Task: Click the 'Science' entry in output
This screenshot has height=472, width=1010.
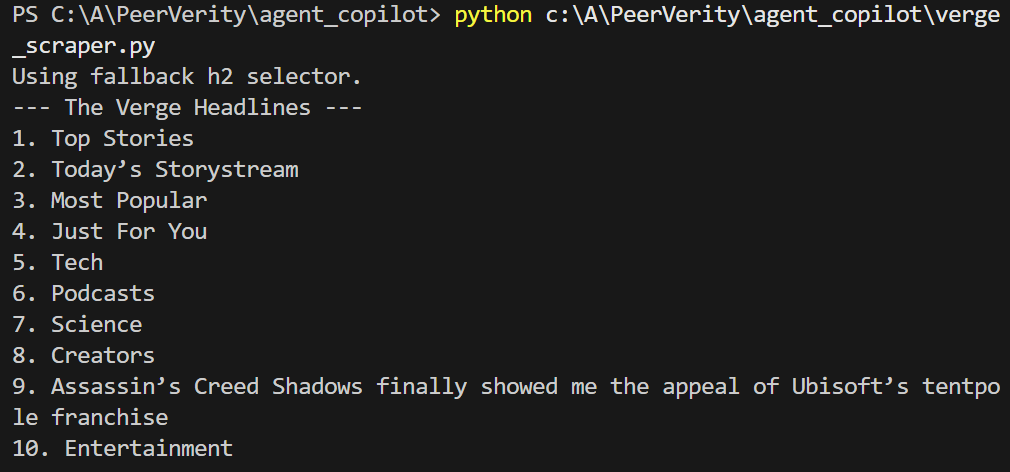Action: coord(77,324)
